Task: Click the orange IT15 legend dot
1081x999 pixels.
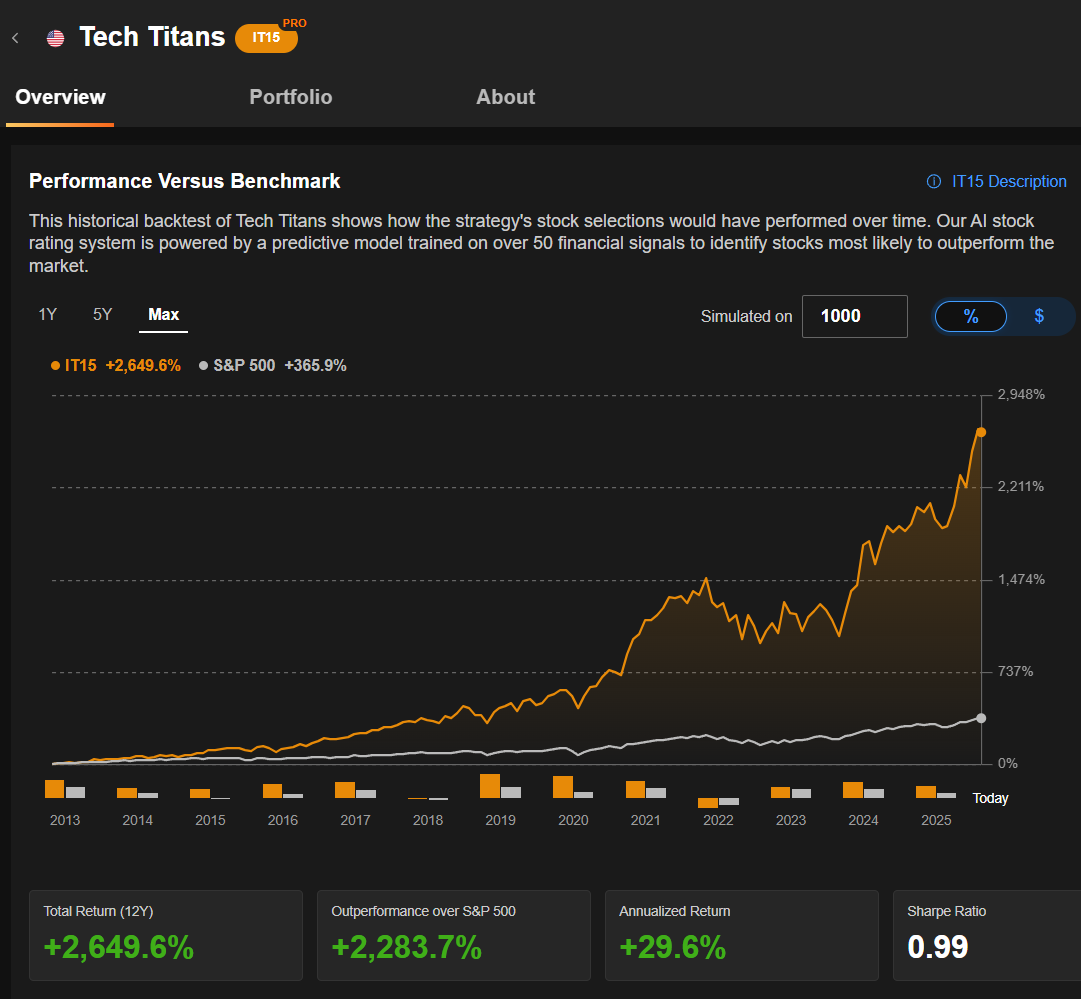Action: [55, 366]
